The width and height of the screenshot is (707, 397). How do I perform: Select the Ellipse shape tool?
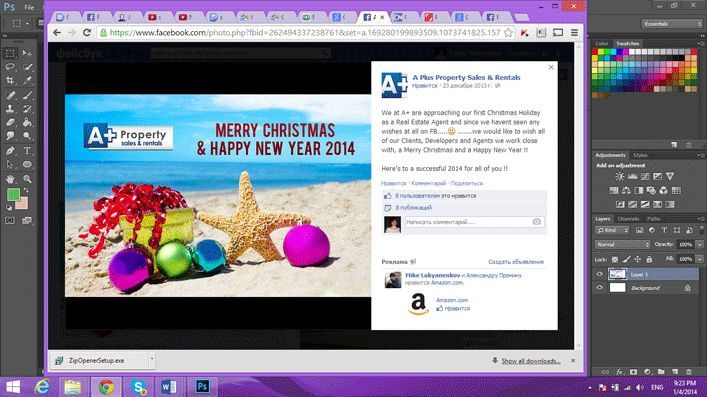tap(28, 164)
